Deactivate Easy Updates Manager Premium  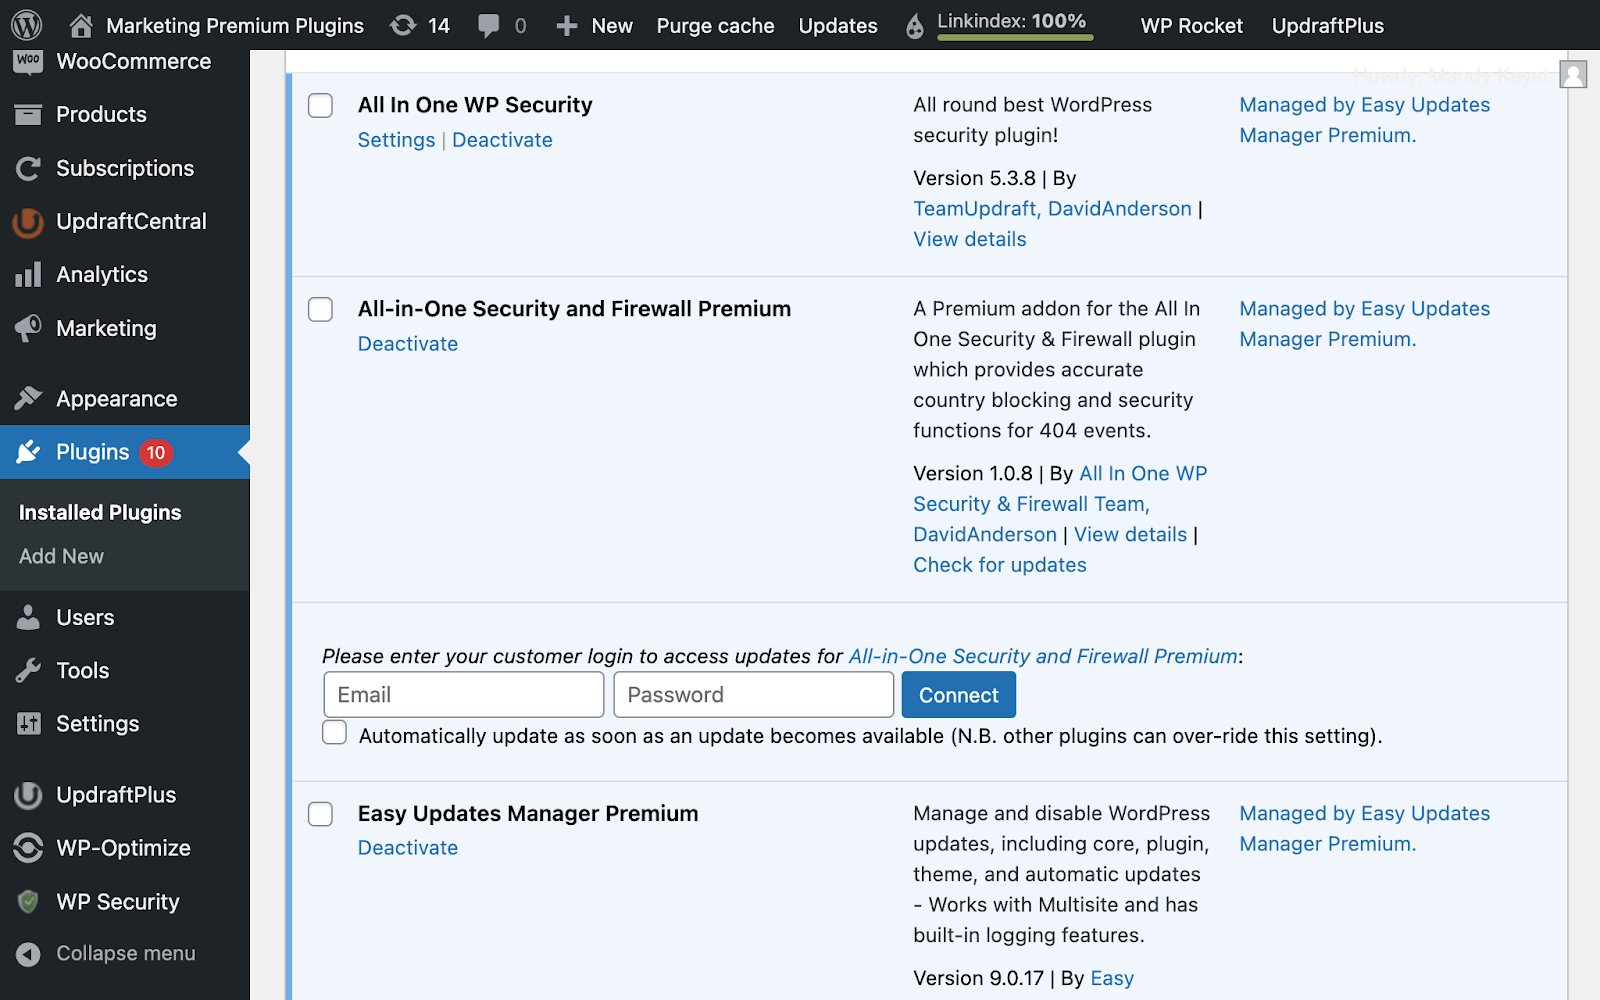tap(408, 848)
